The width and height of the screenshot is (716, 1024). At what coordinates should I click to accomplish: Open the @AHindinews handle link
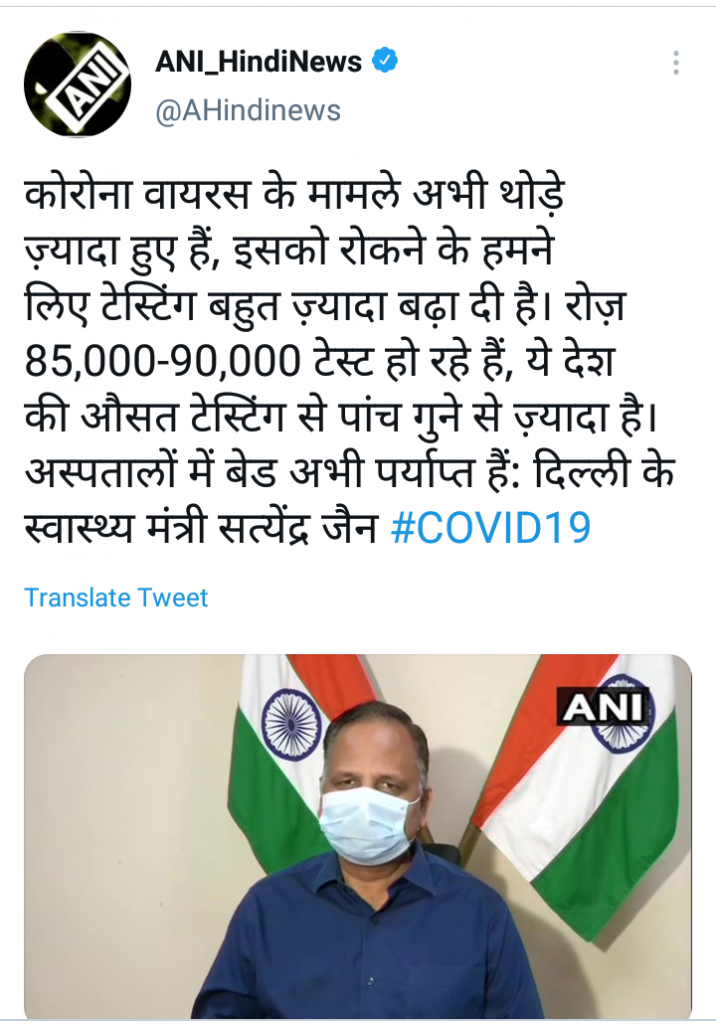(x=248, y=110)
